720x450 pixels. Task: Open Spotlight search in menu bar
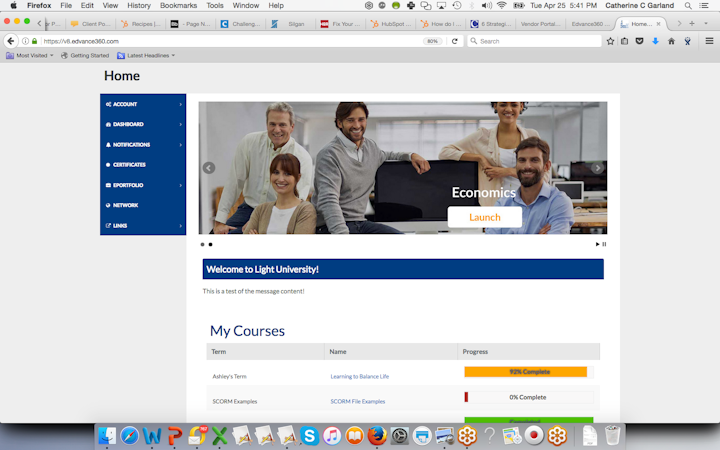(688, 6)
